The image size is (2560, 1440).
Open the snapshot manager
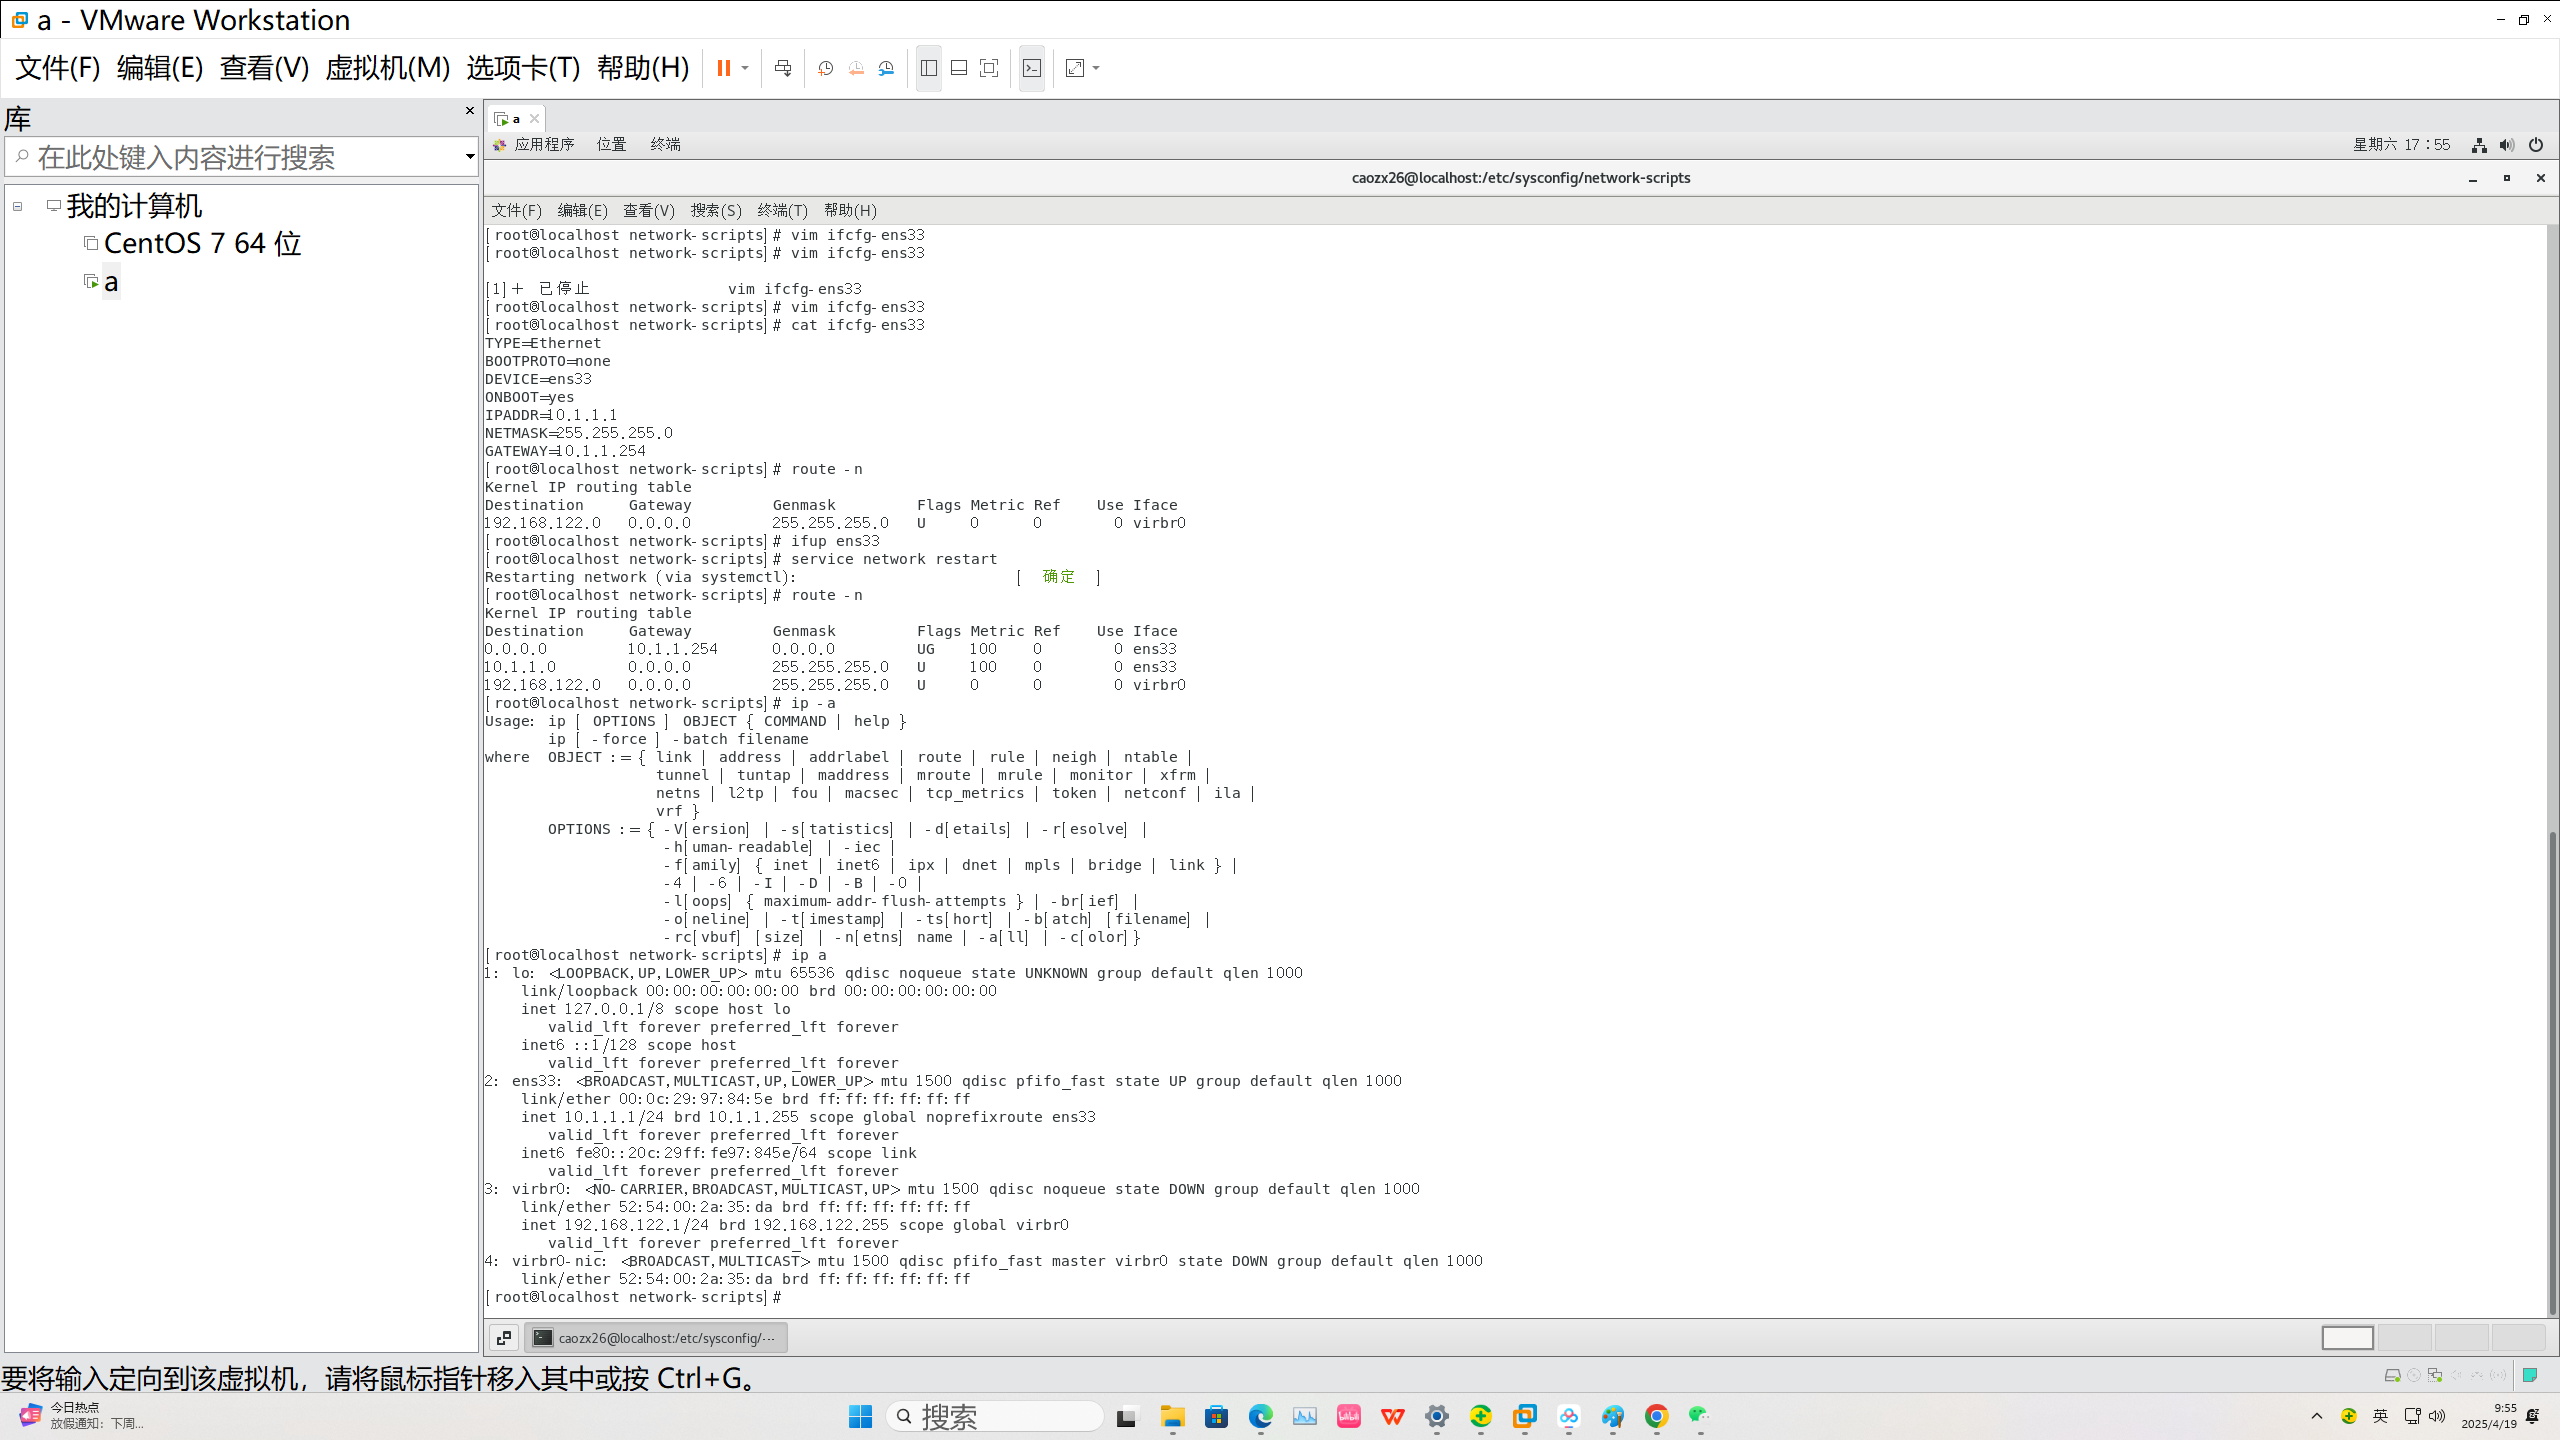886,68
